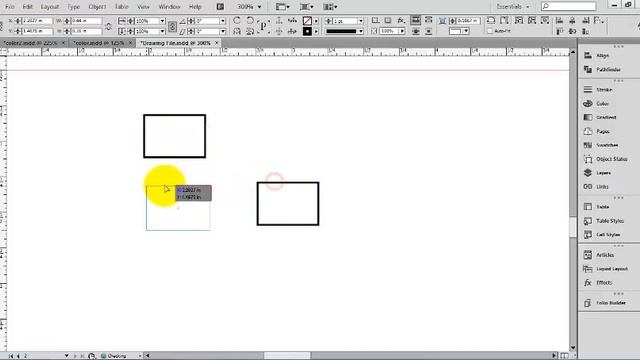
Task: Click the fill color swatch in the control bar
Action: [x=307, y=20]
